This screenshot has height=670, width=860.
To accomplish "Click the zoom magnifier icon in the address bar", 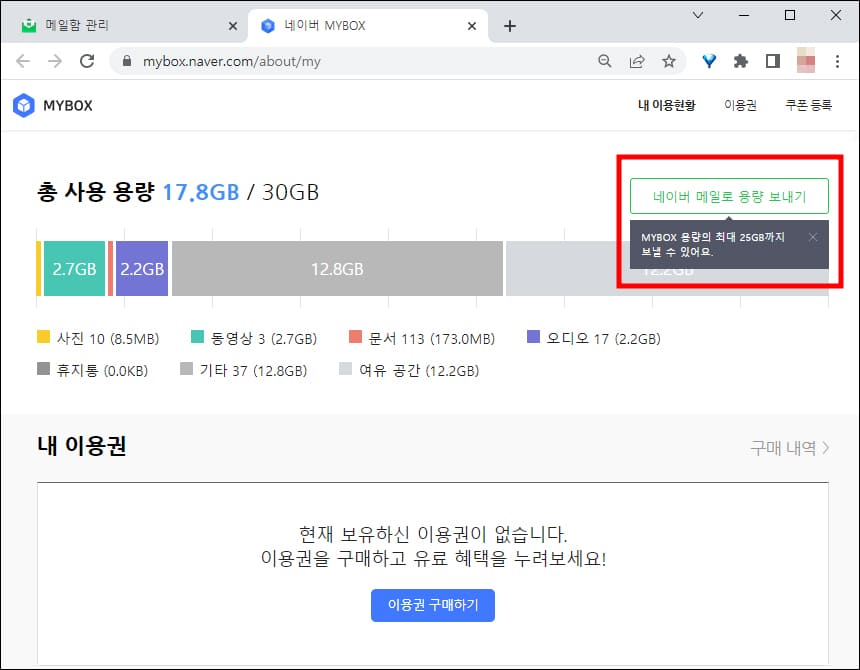I will click(x=604, y=61).
